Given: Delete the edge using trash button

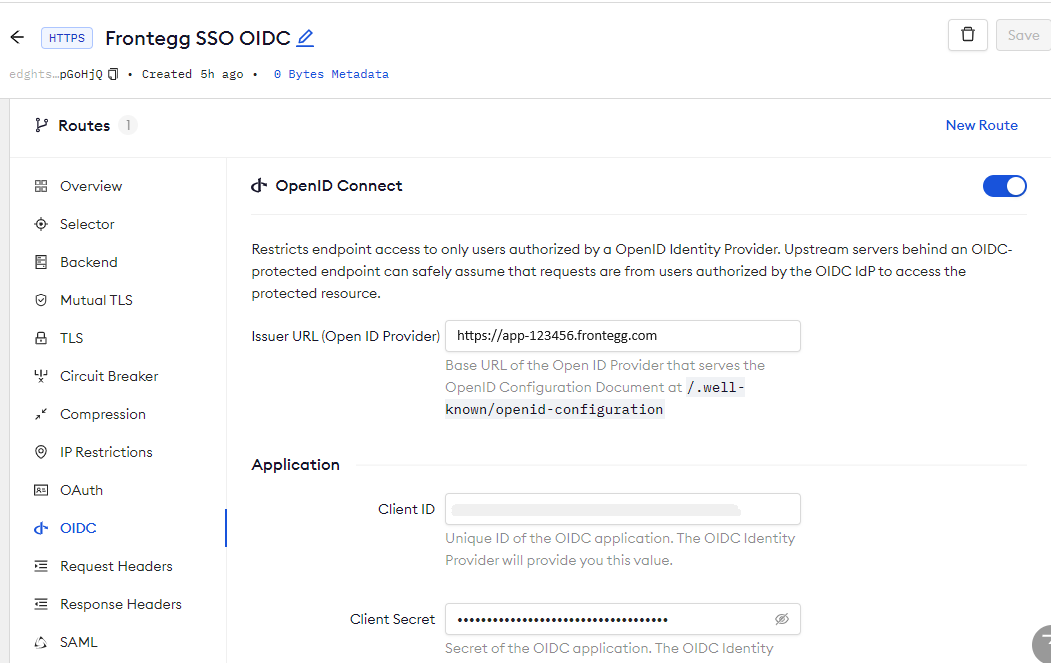Looking at the screenshot, I should (x=967, y=34).
